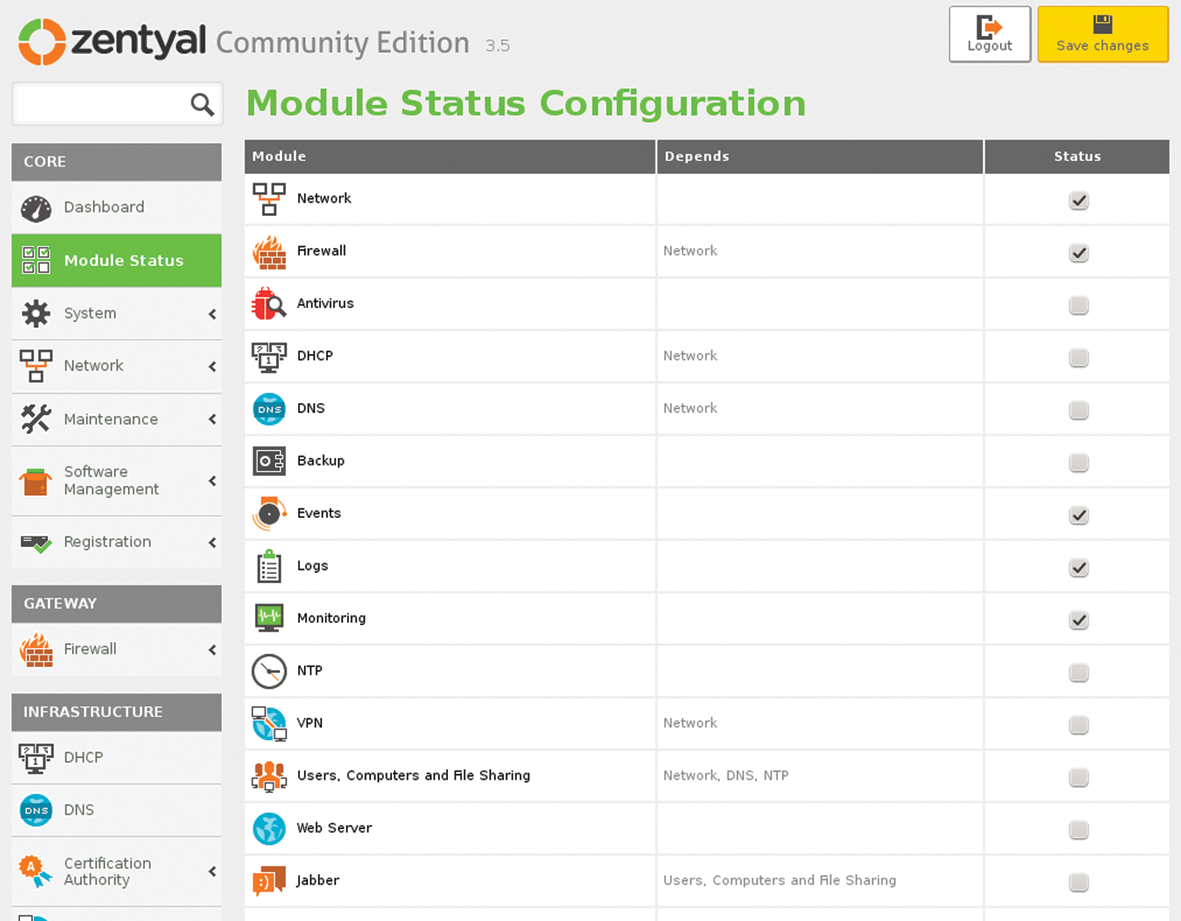
Task: Click inside the sidebar search field
Action: [x=100, y=104]
